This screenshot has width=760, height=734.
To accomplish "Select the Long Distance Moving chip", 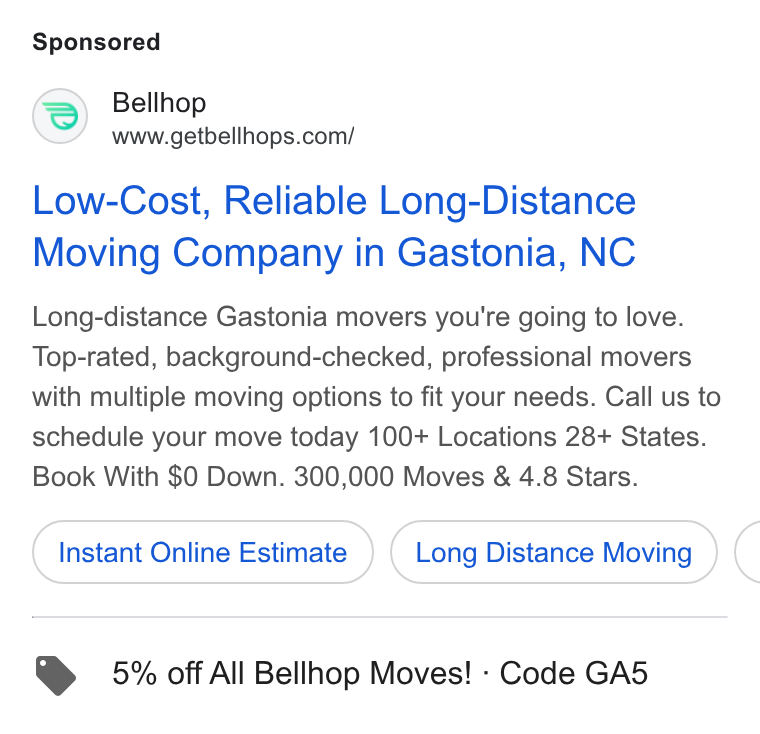I will [554, 552].
